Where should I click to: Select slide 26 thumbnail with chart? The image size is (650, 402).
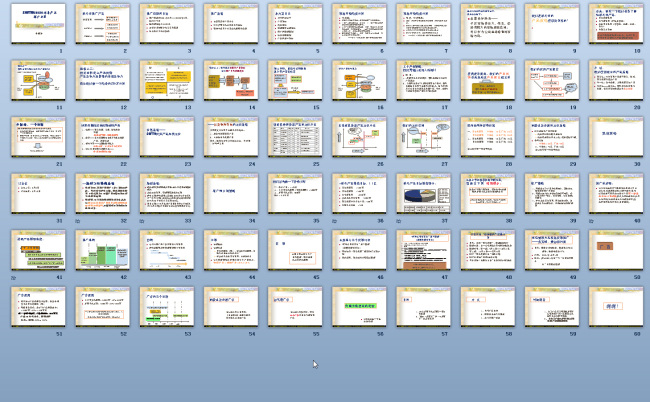click(x=359, y=136)
